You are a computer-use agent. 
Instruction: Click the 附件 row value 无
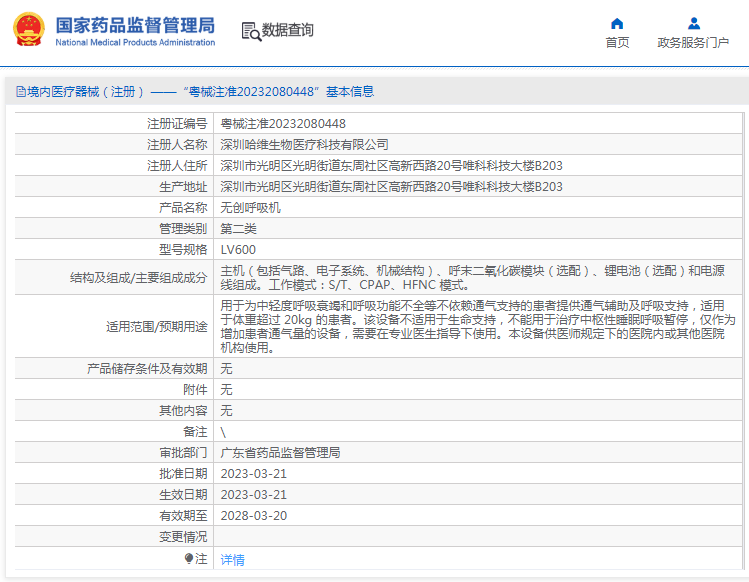click(x=226, y=390)
